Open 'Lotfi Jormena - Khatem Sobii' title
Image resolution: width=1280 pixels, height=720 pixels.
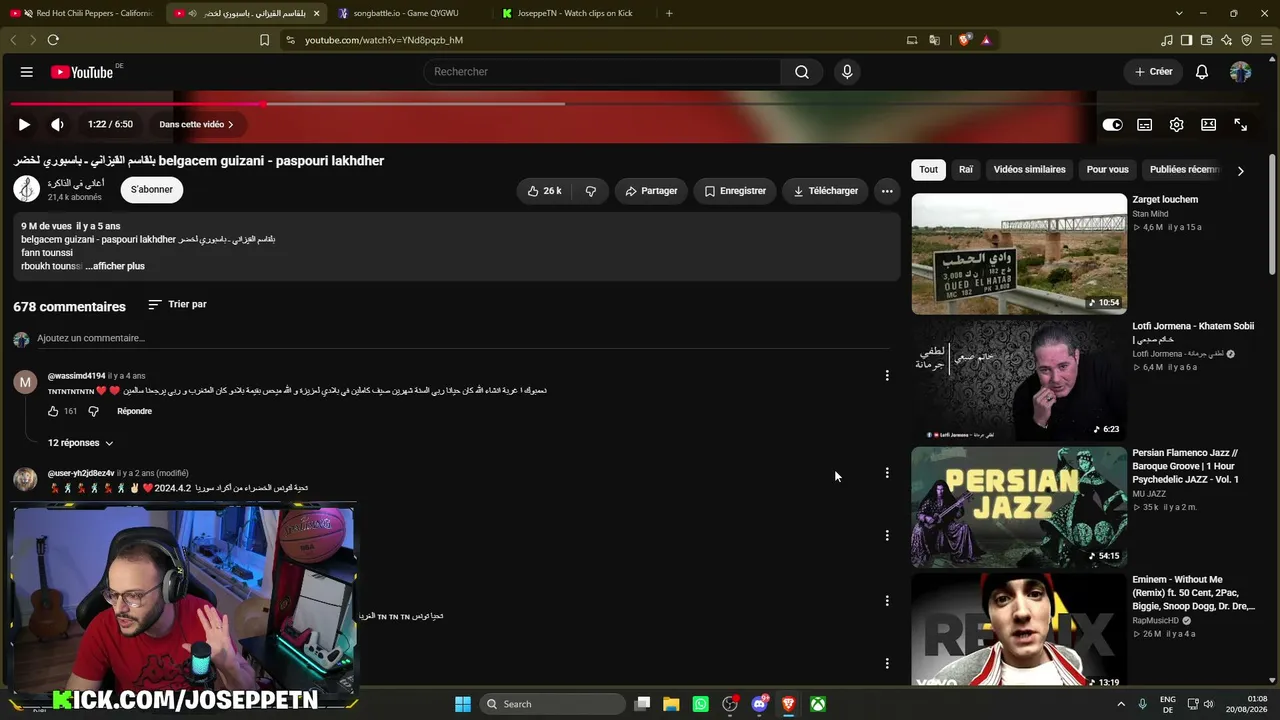[1193, 332]
